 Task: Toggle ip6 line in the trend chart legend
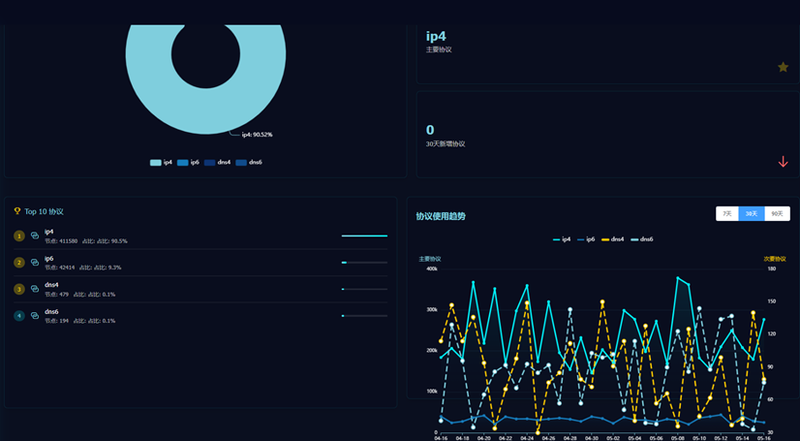click(586, 239)
